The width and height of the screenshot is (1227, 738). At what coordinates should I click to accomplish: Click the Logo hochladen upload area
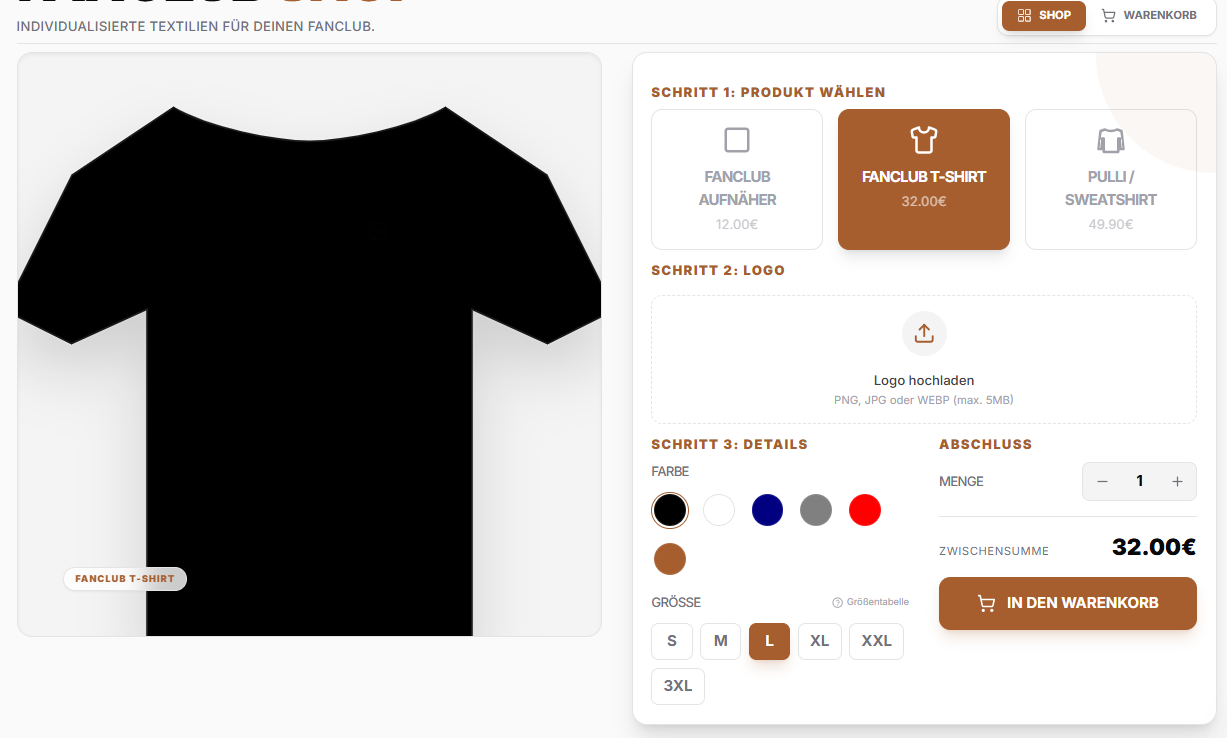[x=924, y=360]
